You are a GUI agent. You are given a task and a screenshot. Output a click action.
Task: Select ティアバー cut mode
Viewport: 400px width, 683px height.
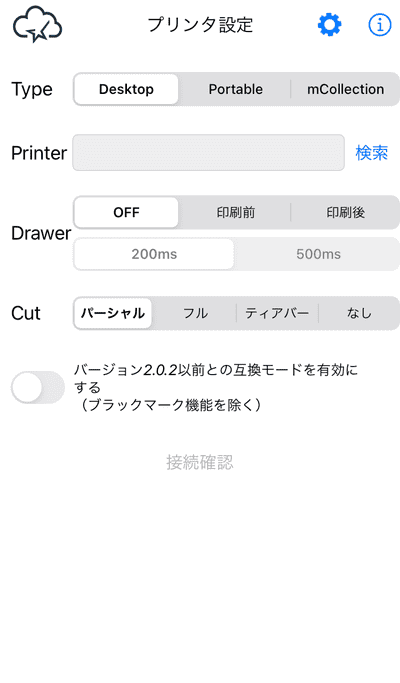click(x=277, y=313)
